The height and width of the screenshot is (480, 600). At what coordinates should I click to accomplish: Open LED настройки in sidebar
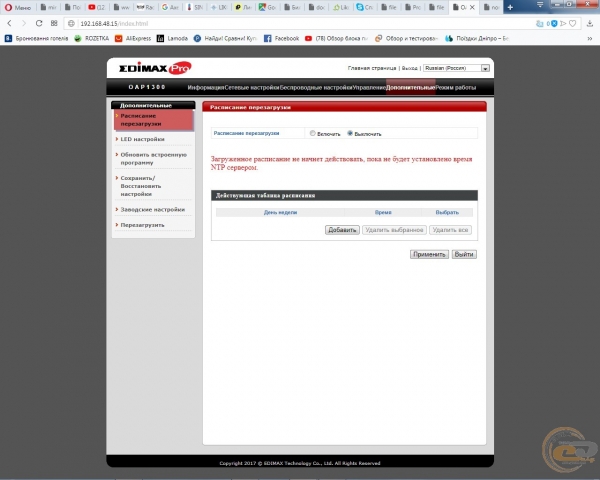click(142, 139)
